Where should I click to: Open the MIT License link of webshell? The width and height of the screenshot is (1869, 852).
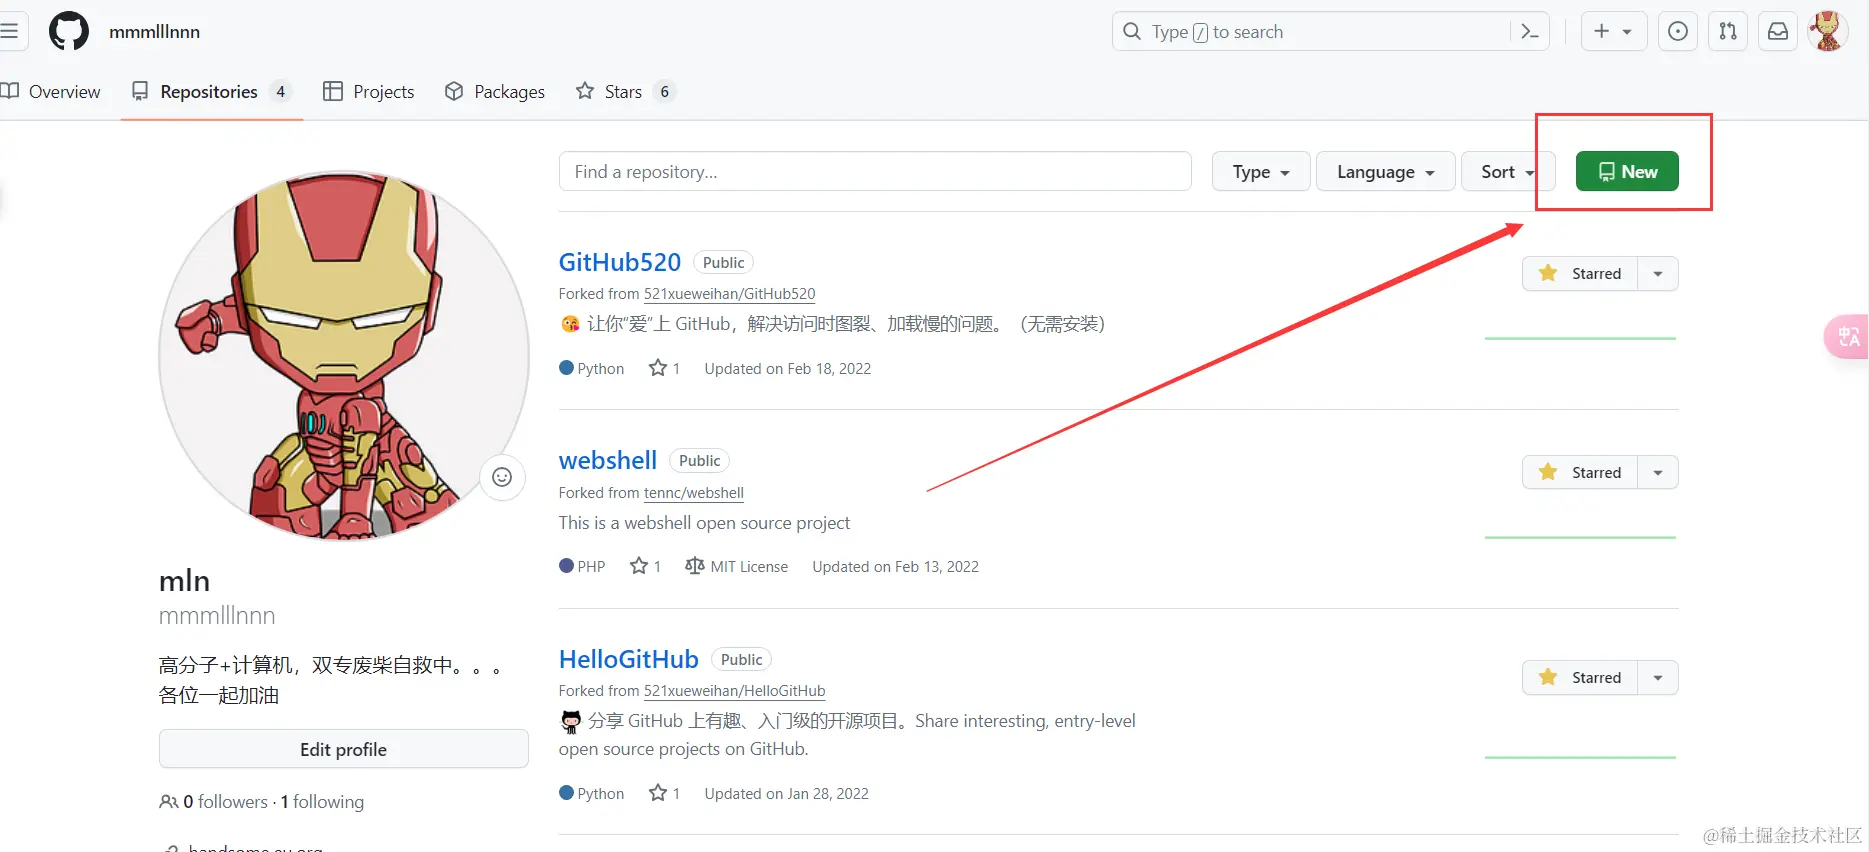point(737,566)
